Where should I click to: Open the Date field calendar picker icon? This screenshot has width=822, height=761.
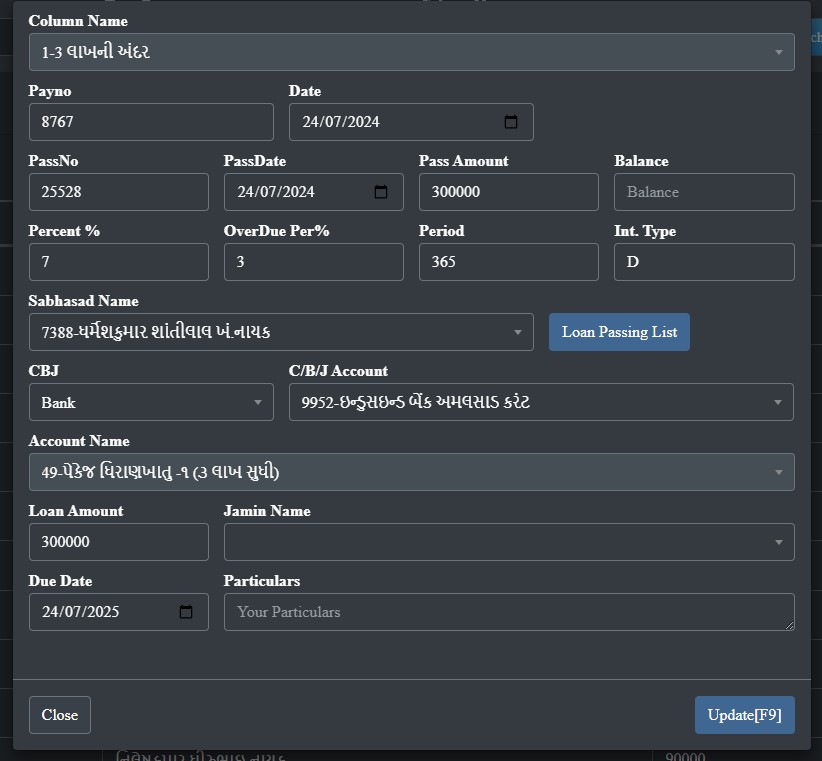pyautogui.click(x=511, y=122)
